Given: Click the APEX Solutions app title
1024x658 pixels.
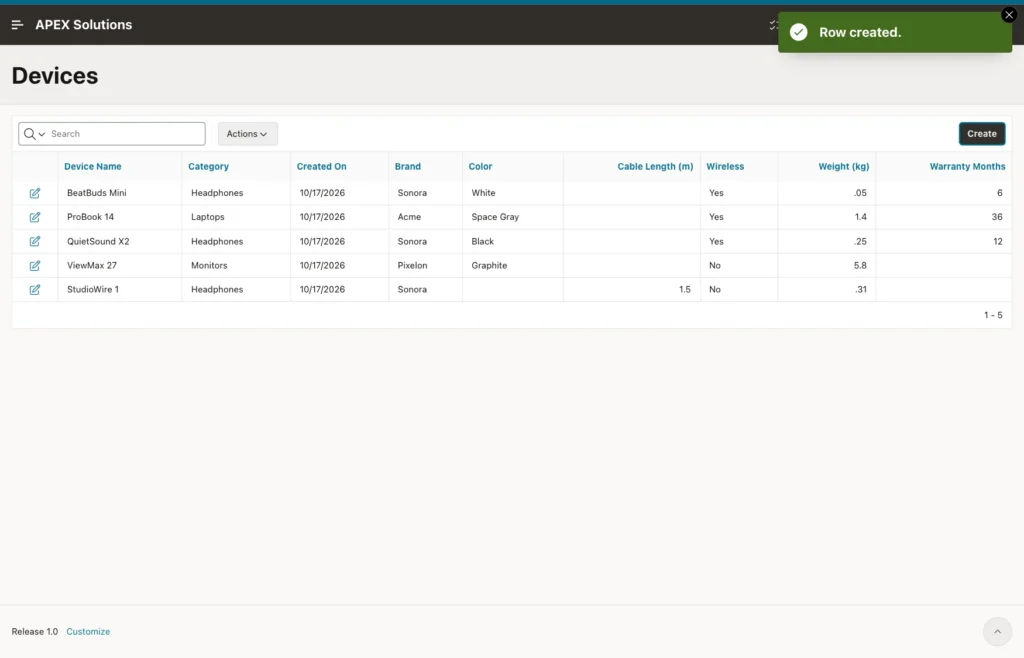Looking at the screenshot, I should pos(84,25).
